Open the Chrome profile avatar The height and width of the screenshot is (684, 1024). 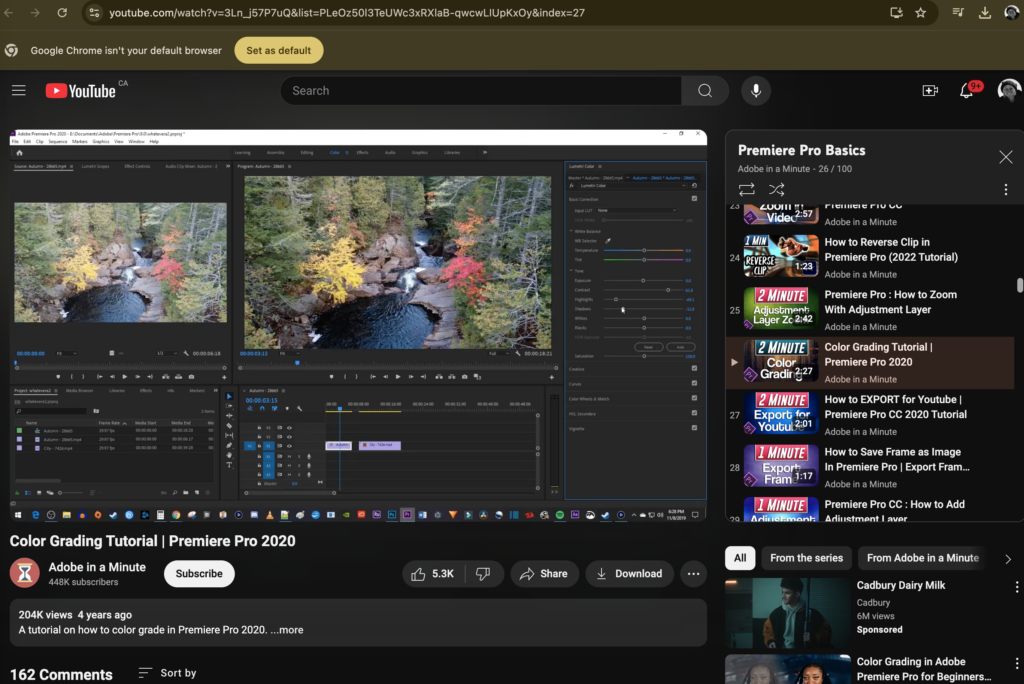click(x=1012, y=12)
